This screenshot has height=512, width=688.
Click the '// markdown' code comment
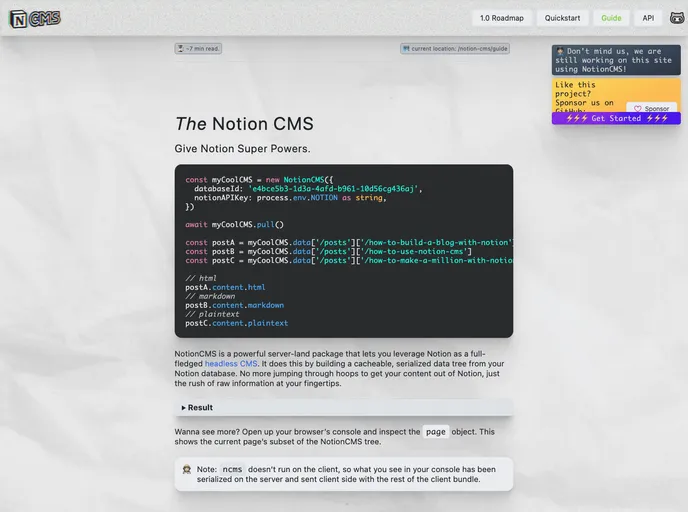[x=210, y=297]
